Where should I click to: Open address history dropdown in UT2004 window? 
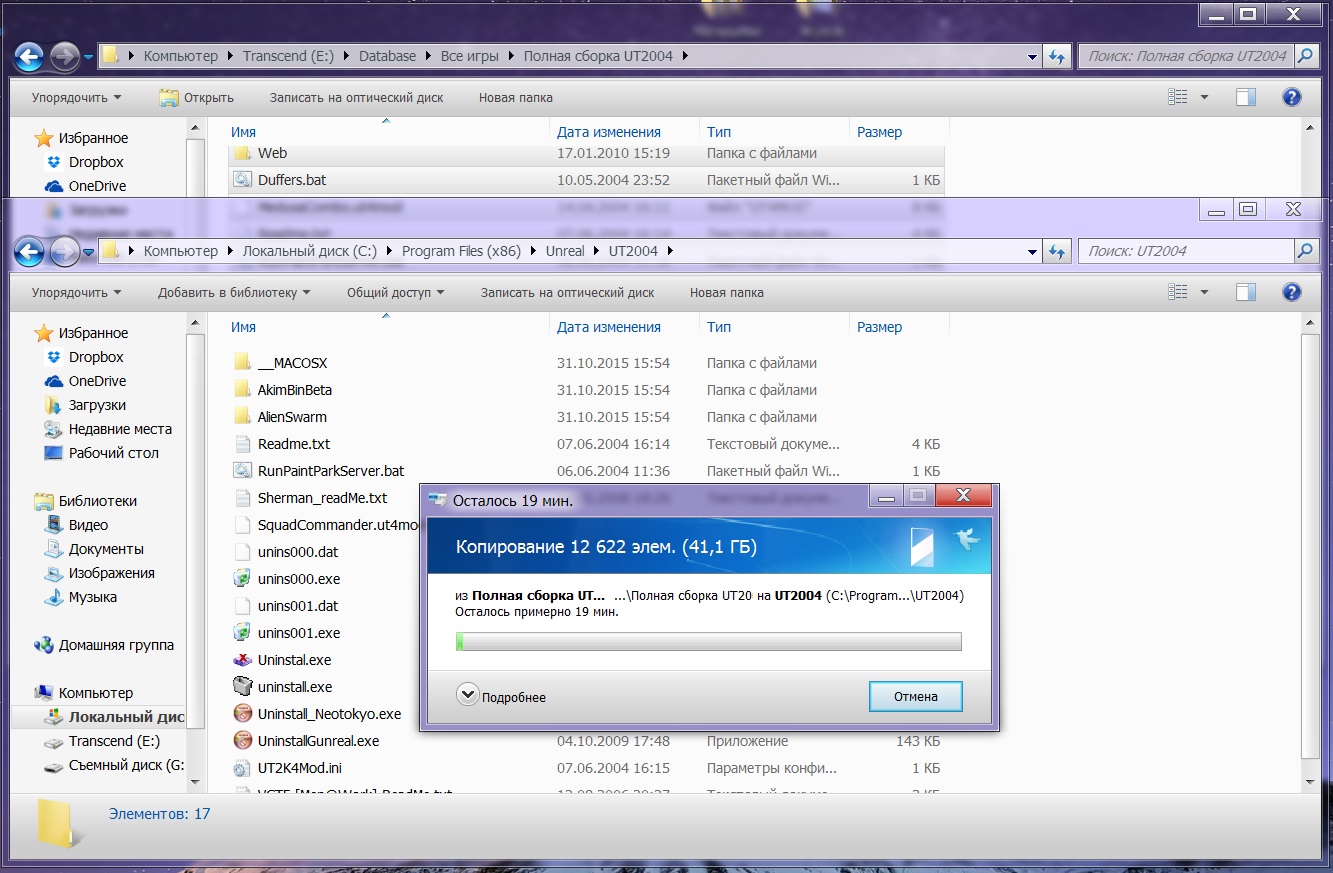[x=1033, y=252]
